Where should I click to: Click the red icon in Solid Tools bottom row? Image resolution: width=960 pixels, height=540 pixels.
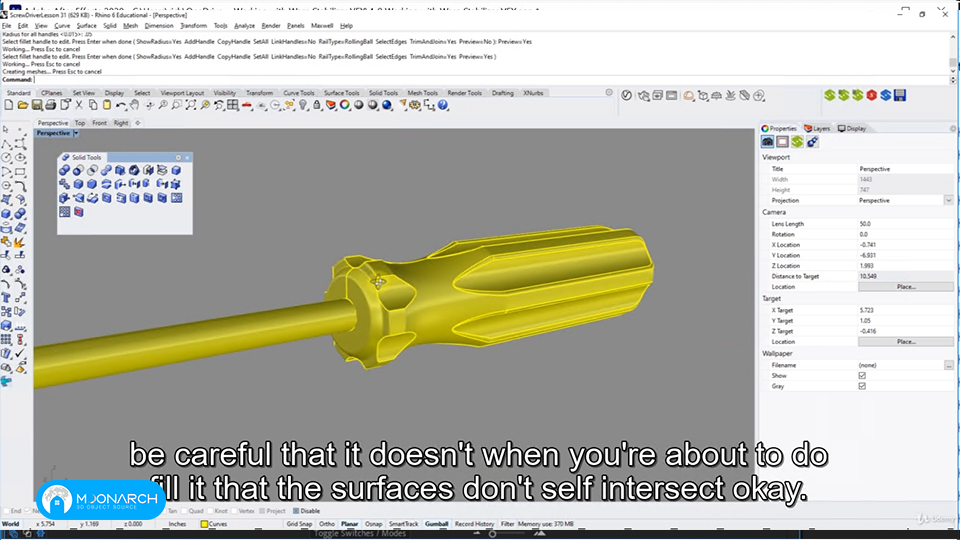pyautogui.click(x=78, y=212)
